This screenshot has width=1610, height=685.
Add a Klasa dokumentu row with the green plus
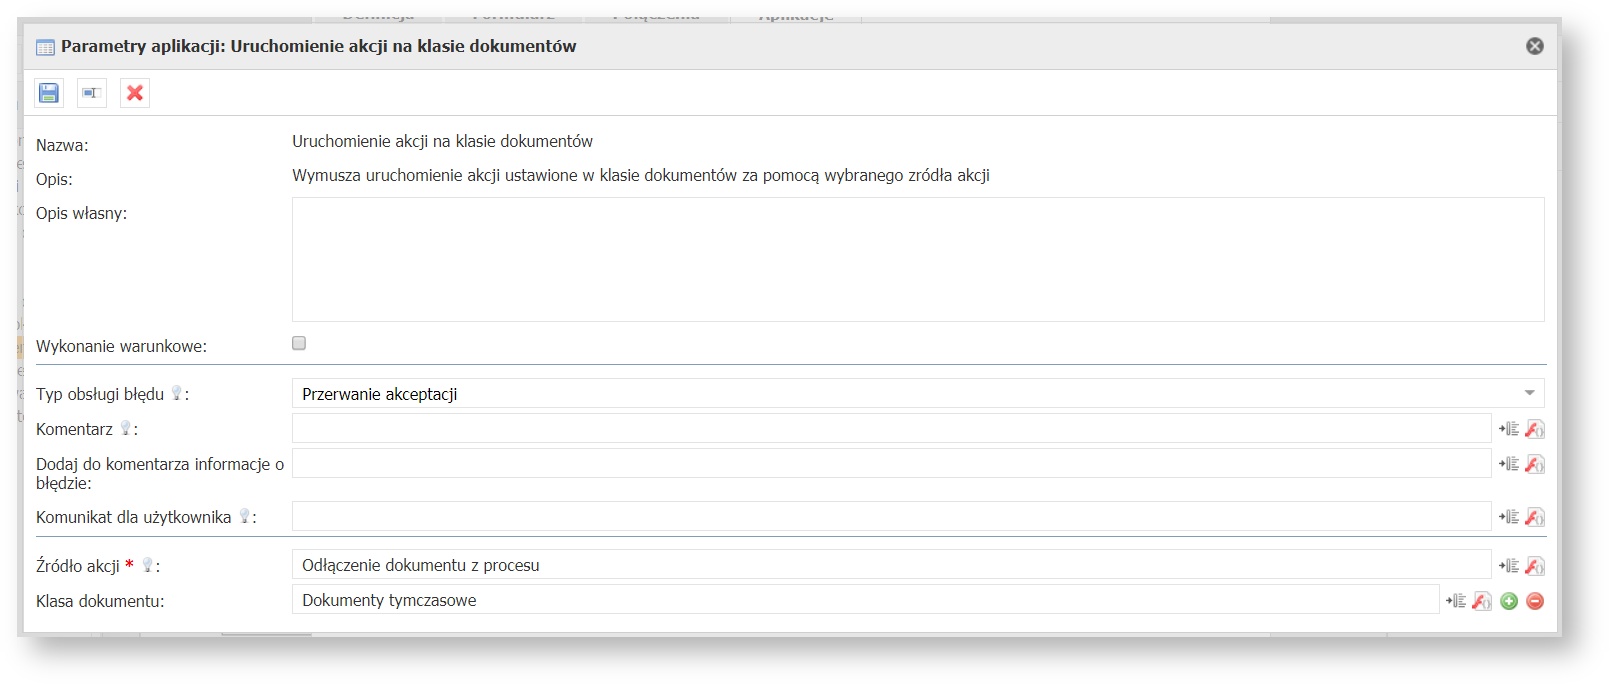(x=1509, y=601)
